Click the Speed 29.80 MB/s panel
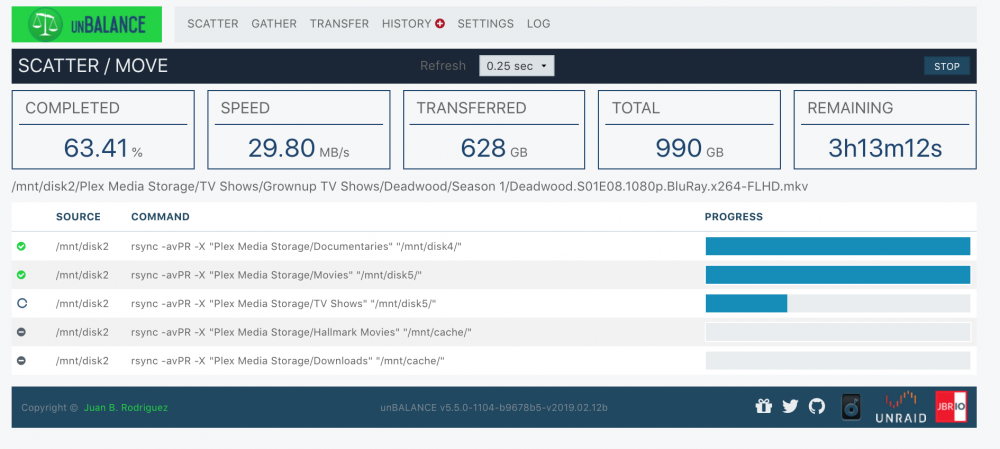This screenshot has width=1000, height=449. (x=298, y=129)
